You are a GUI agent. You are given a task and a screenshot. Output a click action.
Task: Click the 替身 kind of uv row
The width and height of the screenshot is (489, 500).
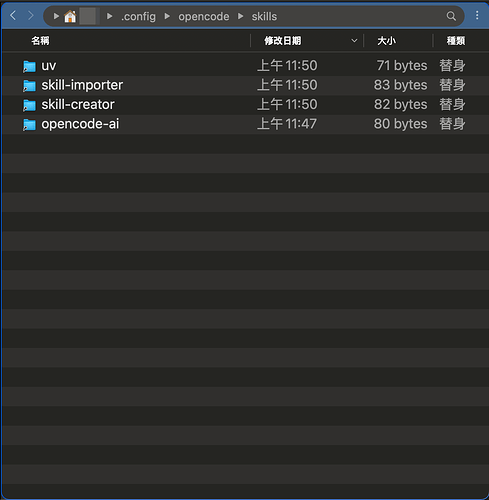pos(452,66)
